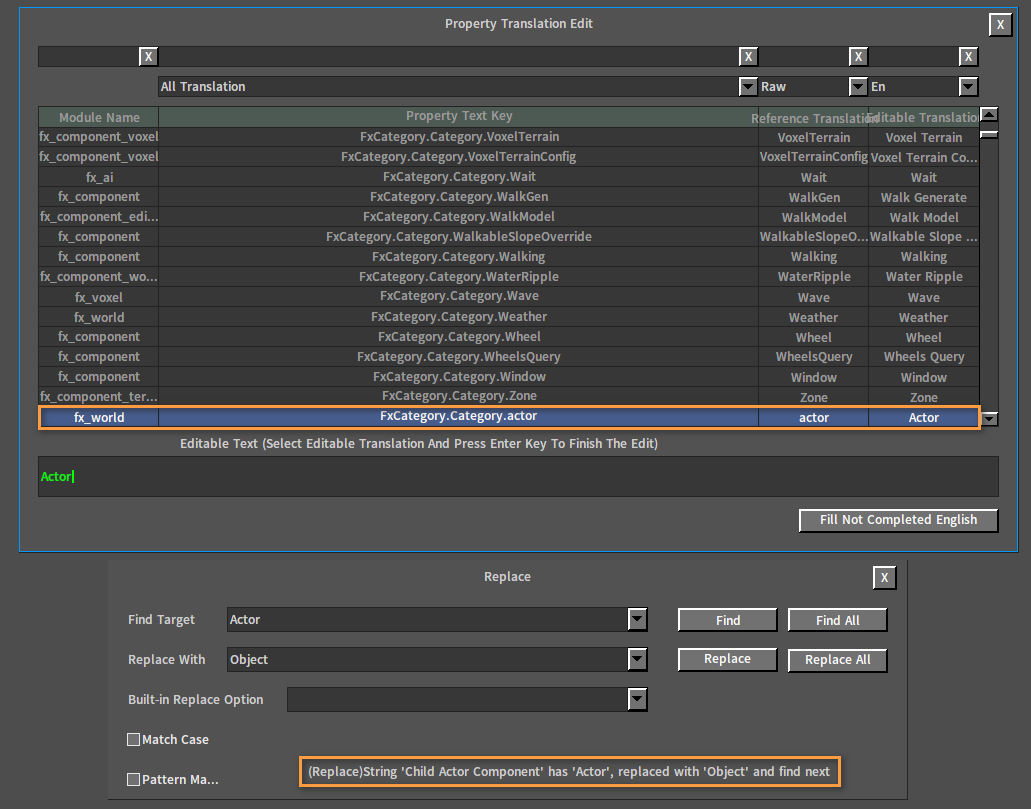The width and height of the screenshot is (1031, 809).
Task: Clear the Property Text Key filter
Action: pos(748,57)
